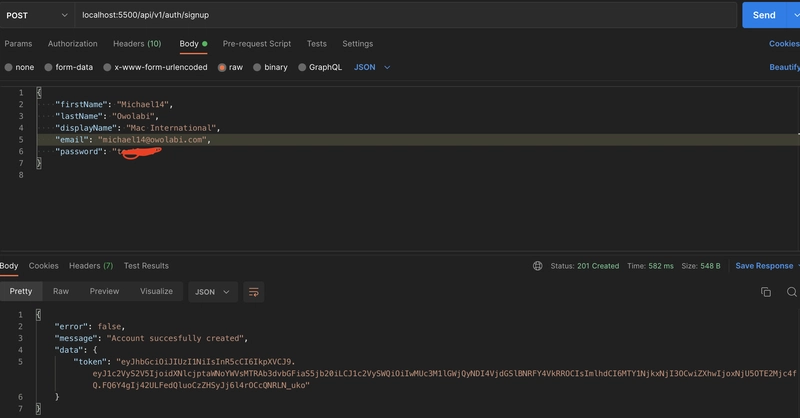Select the raw body radio
800x418 pixels.
pos(222,67)
